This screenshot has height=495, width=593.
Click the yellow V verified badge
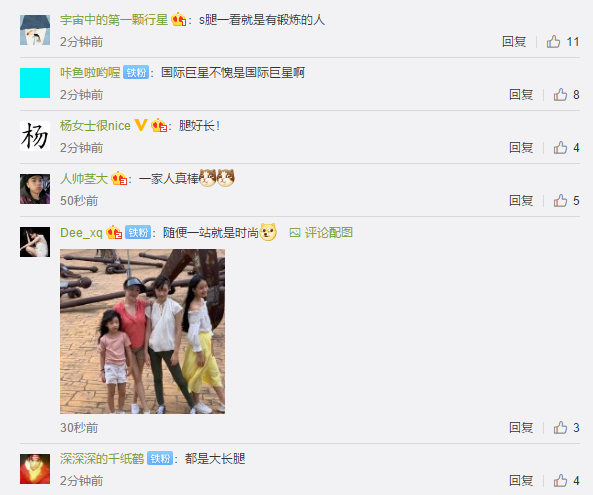141,125
